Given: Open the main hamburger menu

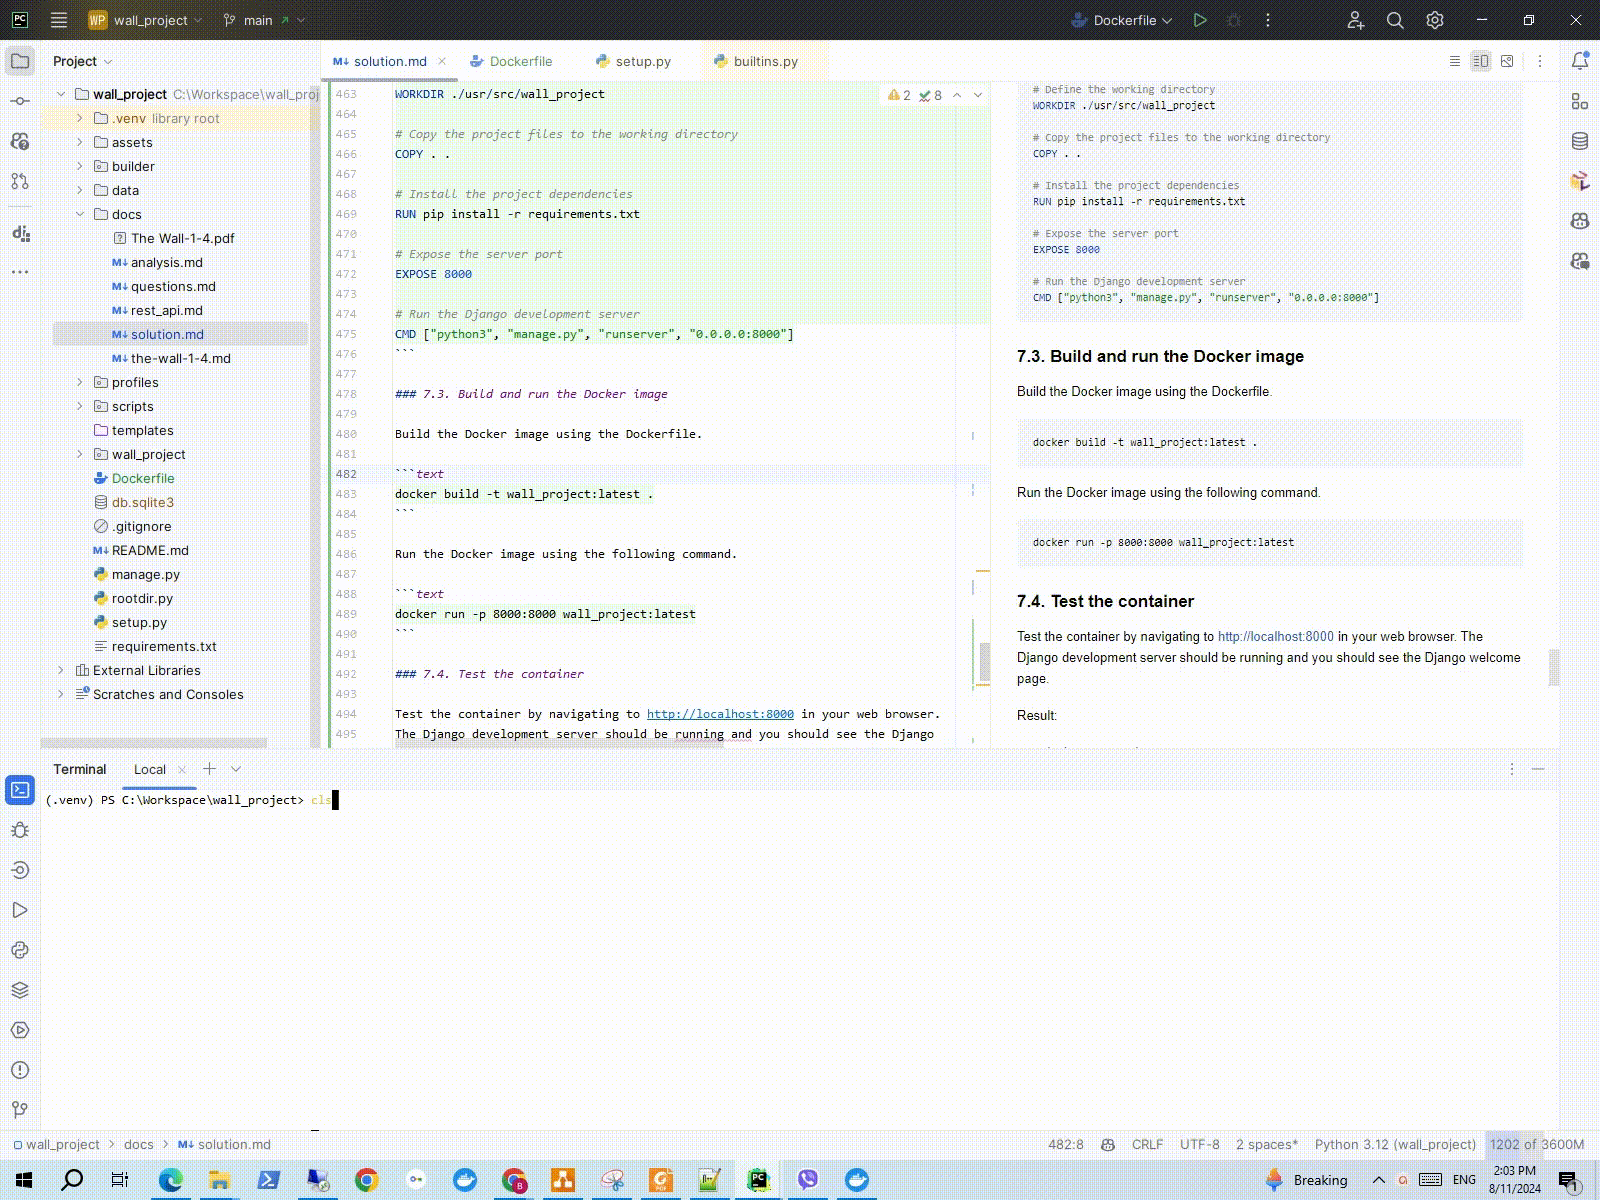Looking at the screenshot, I should click(x=59, y=20).
